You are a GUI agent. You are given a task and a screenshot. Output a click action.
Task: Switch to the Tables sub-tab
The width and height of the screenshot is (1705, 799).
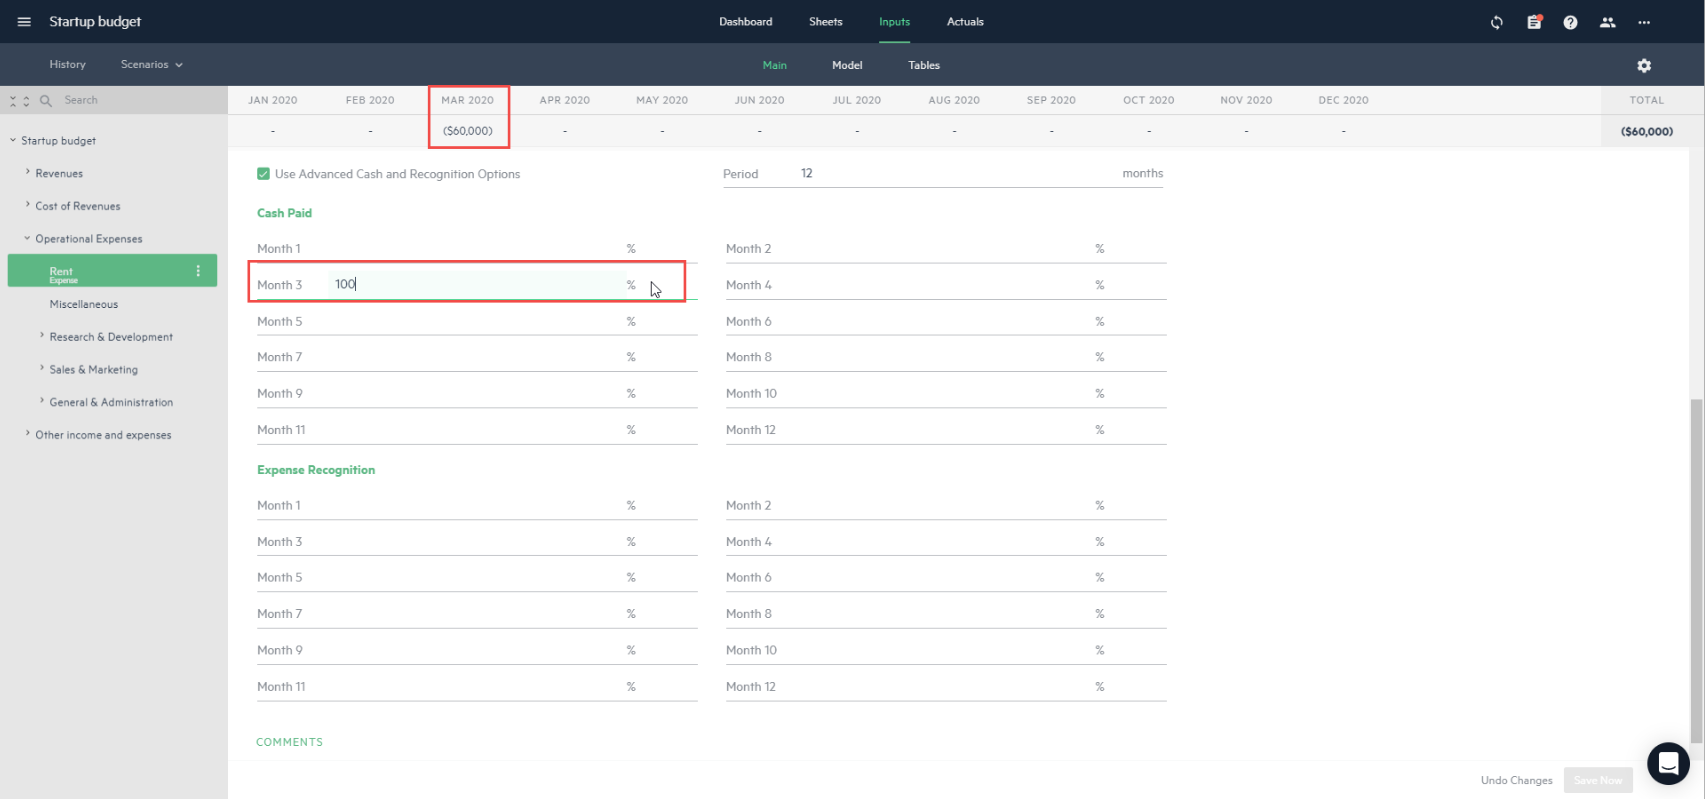coord(924,65)
